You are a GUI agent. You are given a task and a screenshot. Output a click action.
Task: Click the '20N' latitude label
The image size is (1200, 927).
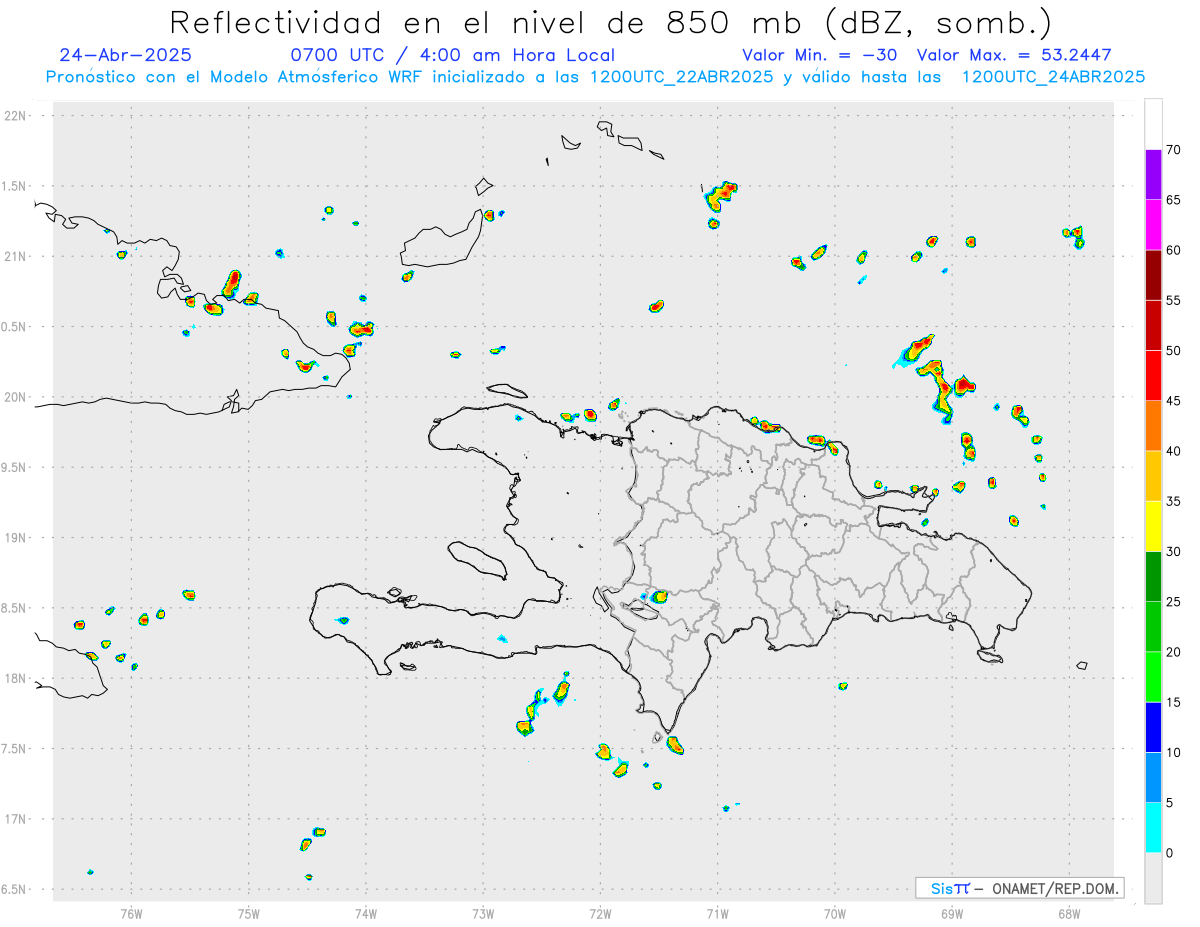pos(17,397)
